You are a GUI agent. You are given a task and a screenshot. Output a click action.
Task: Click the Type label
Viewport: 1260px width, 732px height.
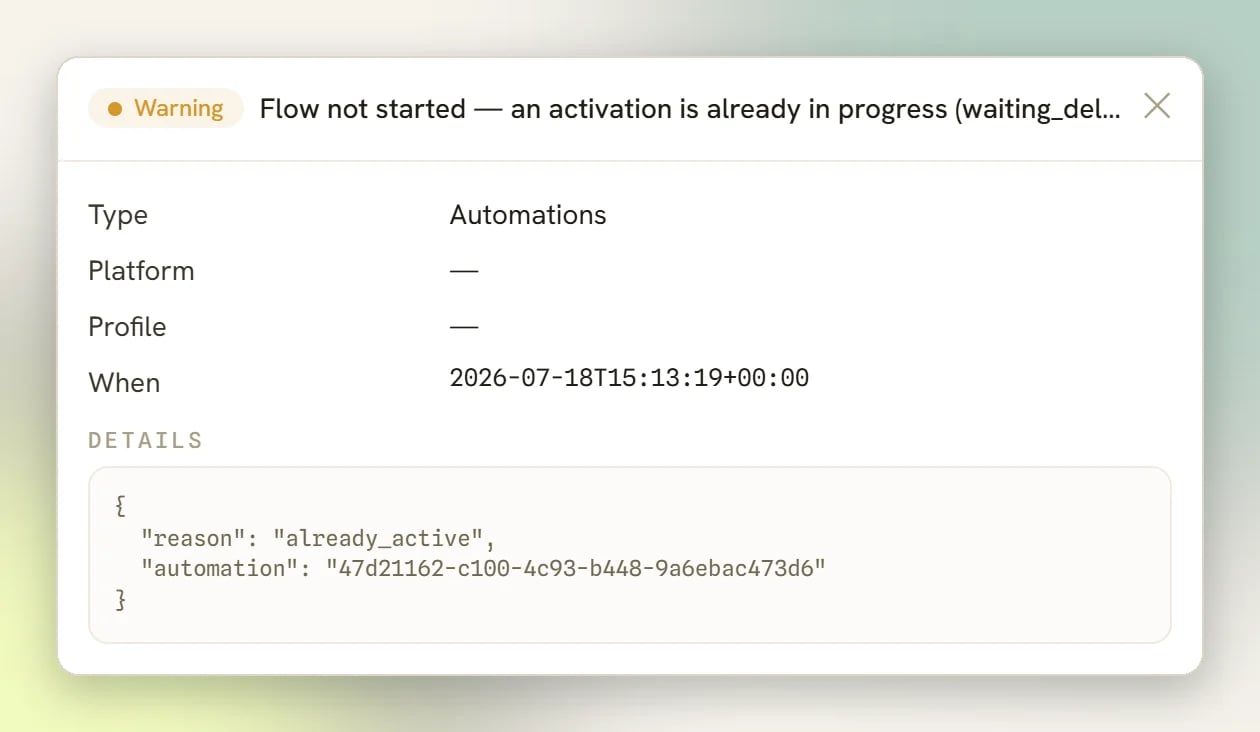pos(118,215)
